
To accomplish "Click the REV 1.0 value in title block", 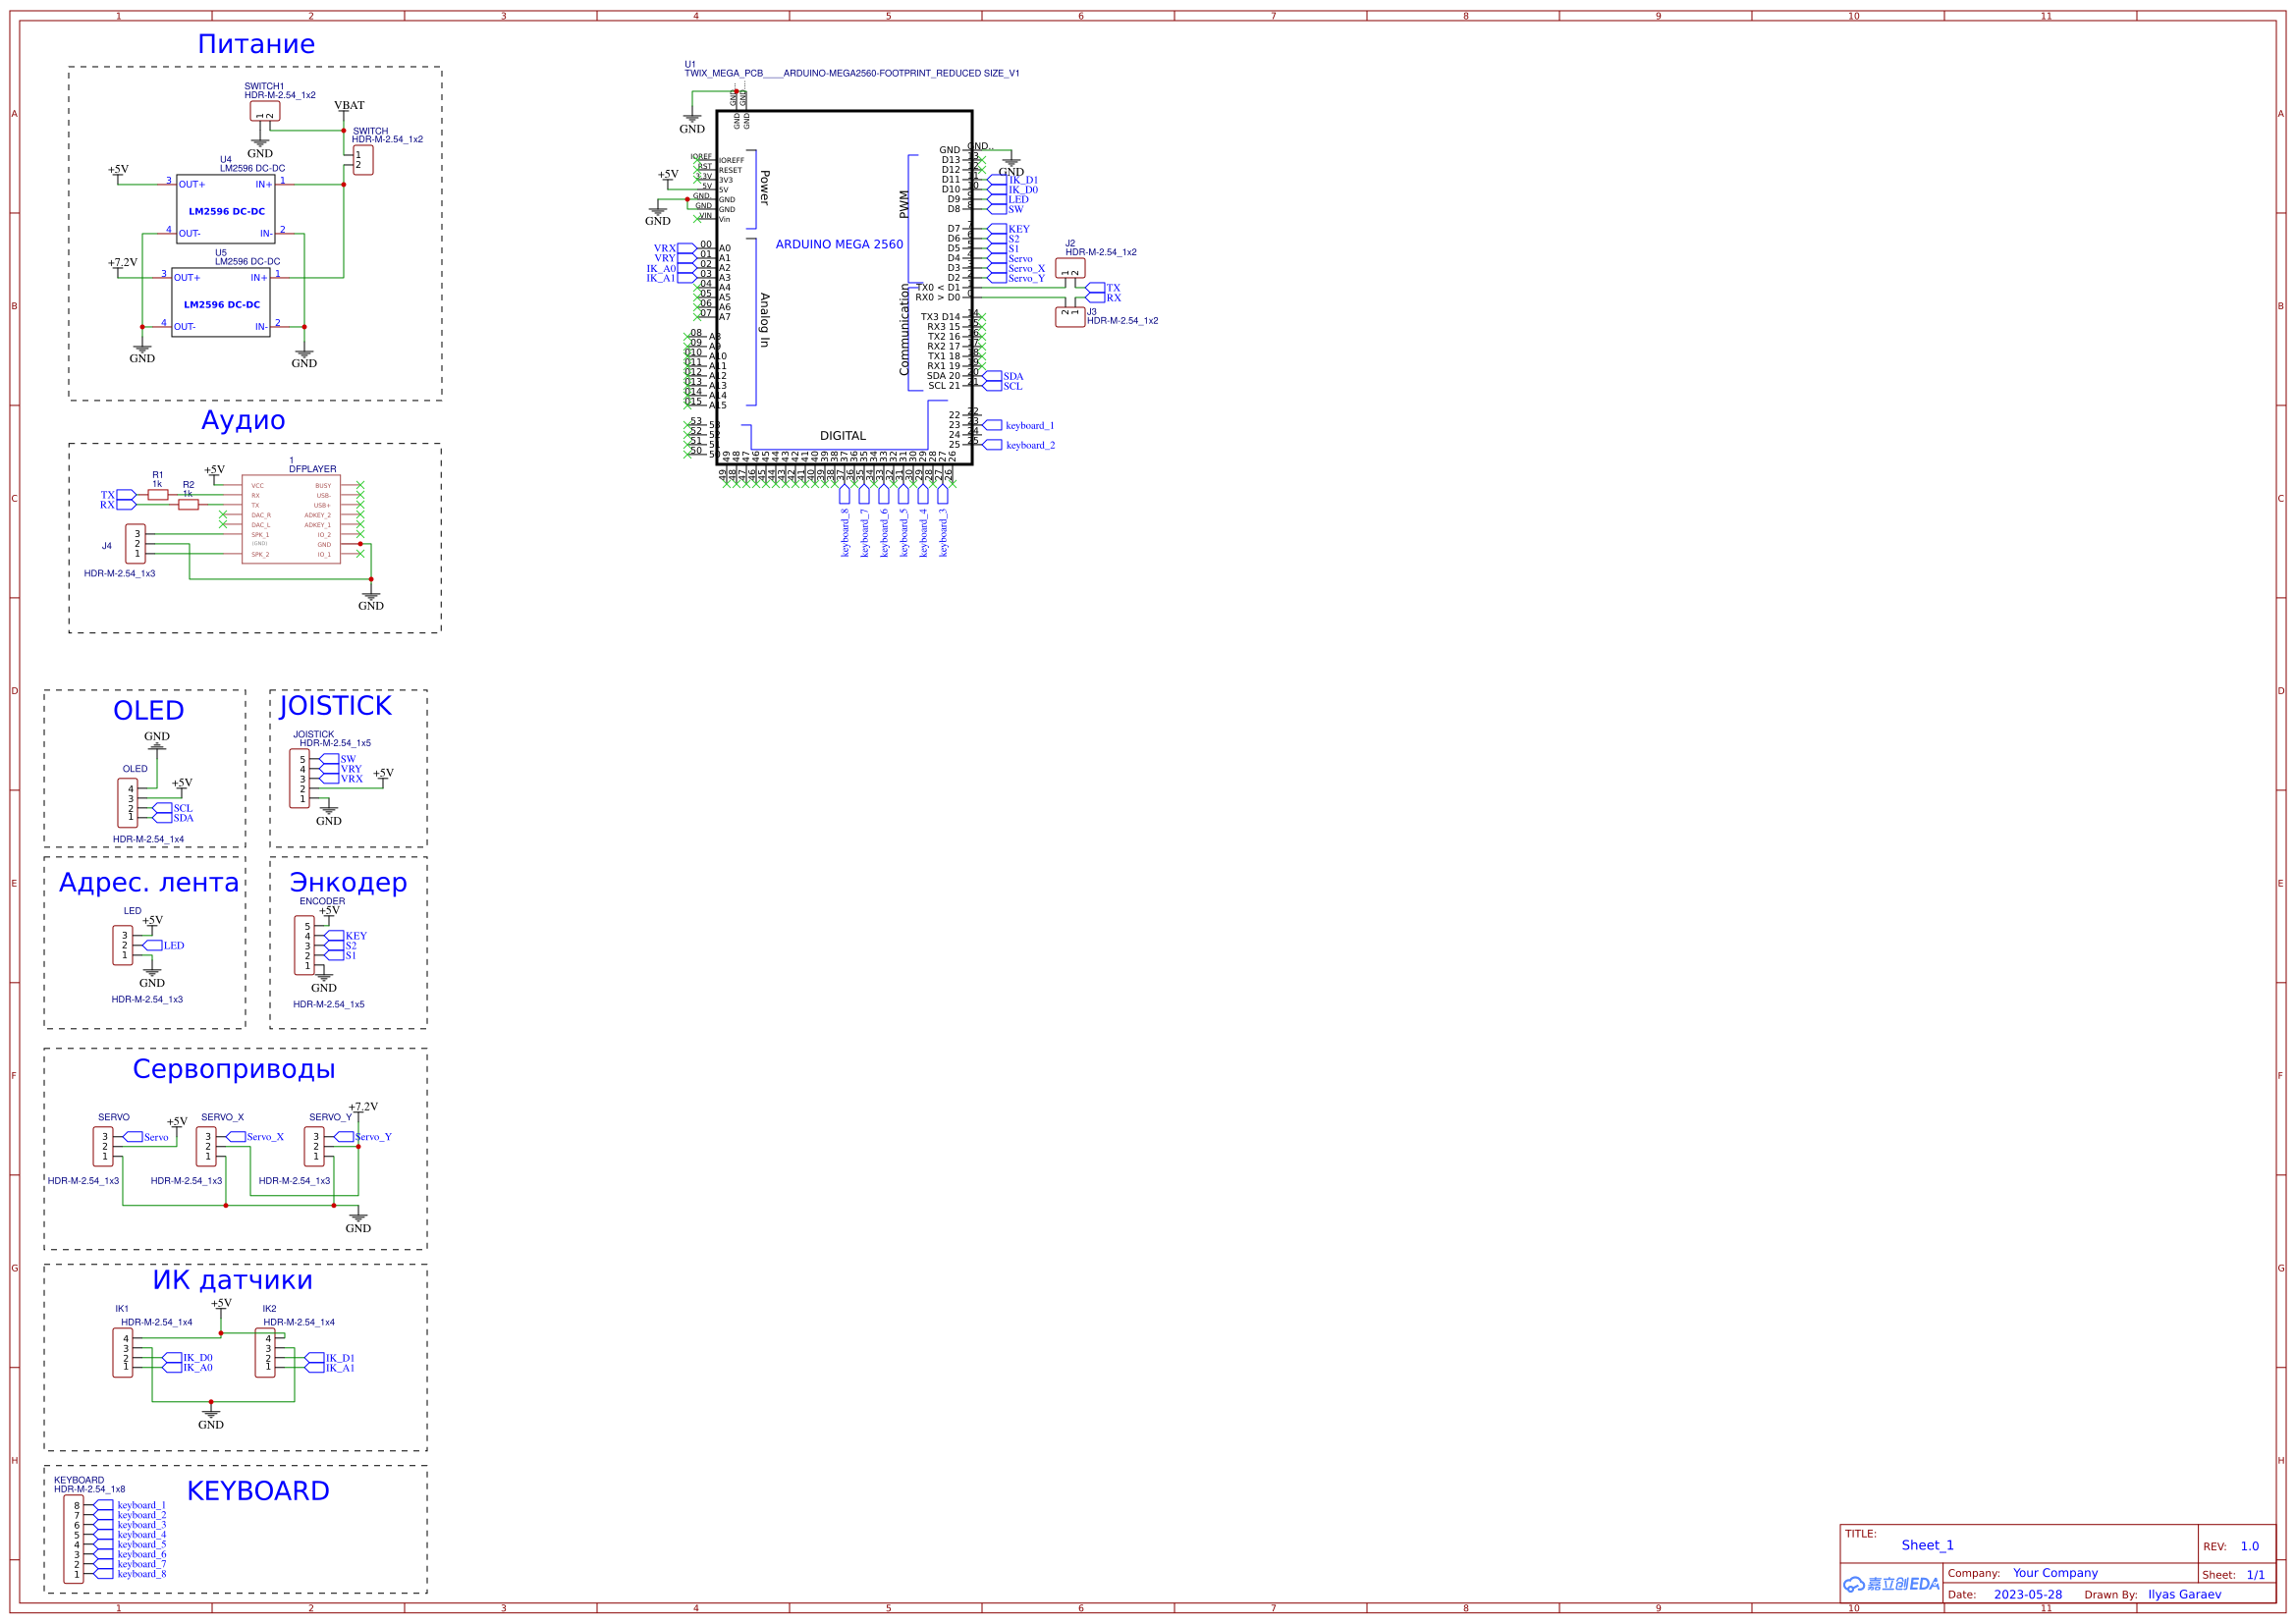I will click(x=2249, y=1546).
